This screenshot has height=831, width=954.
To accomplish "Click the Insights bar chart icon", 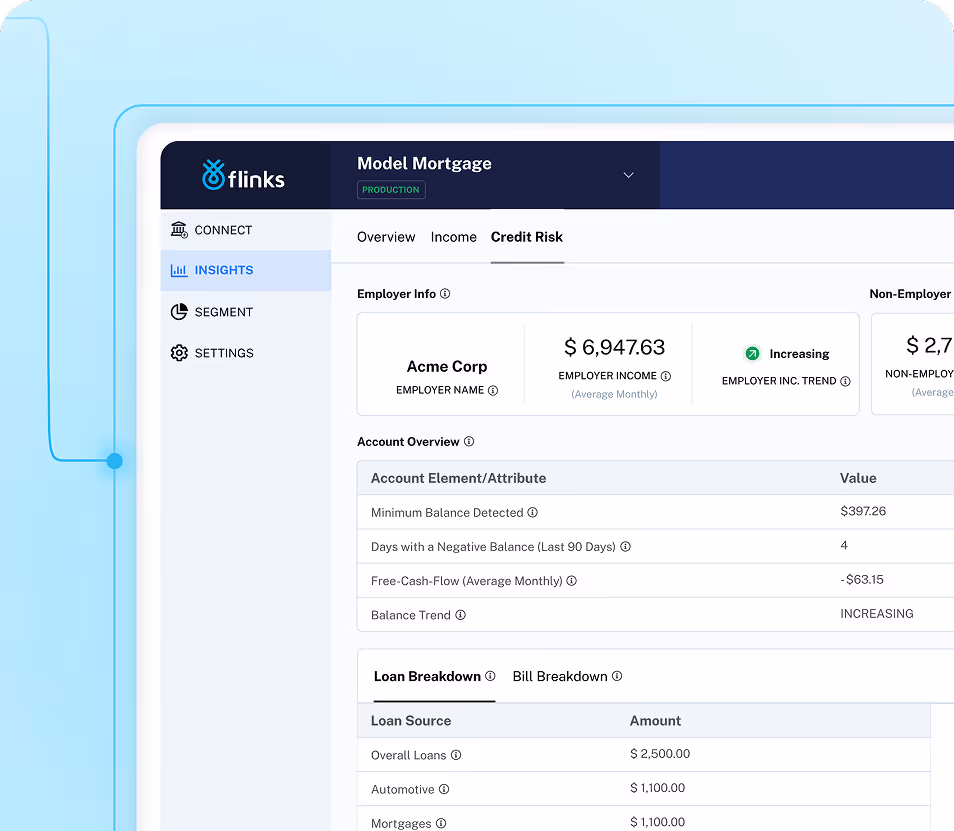I will [179, 270].
